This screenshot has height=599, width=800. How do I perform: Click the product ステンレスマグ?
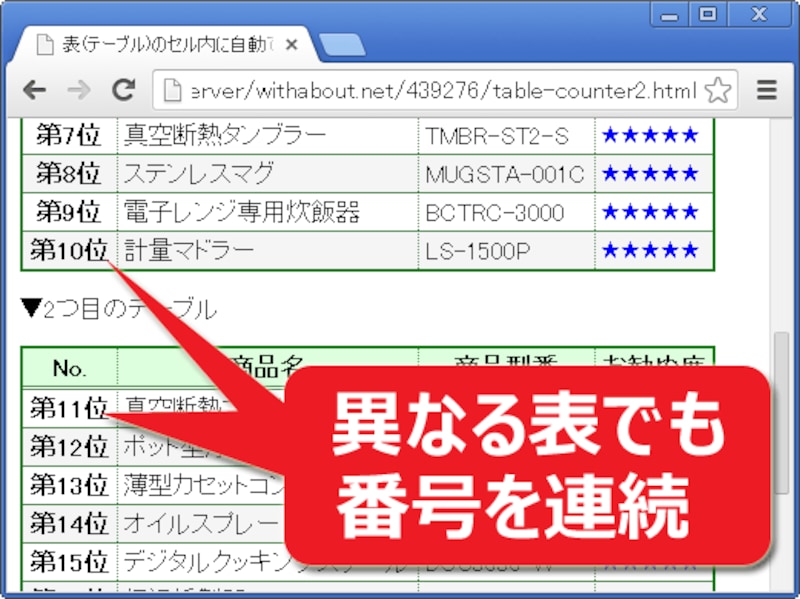click(x=199, y=174)
